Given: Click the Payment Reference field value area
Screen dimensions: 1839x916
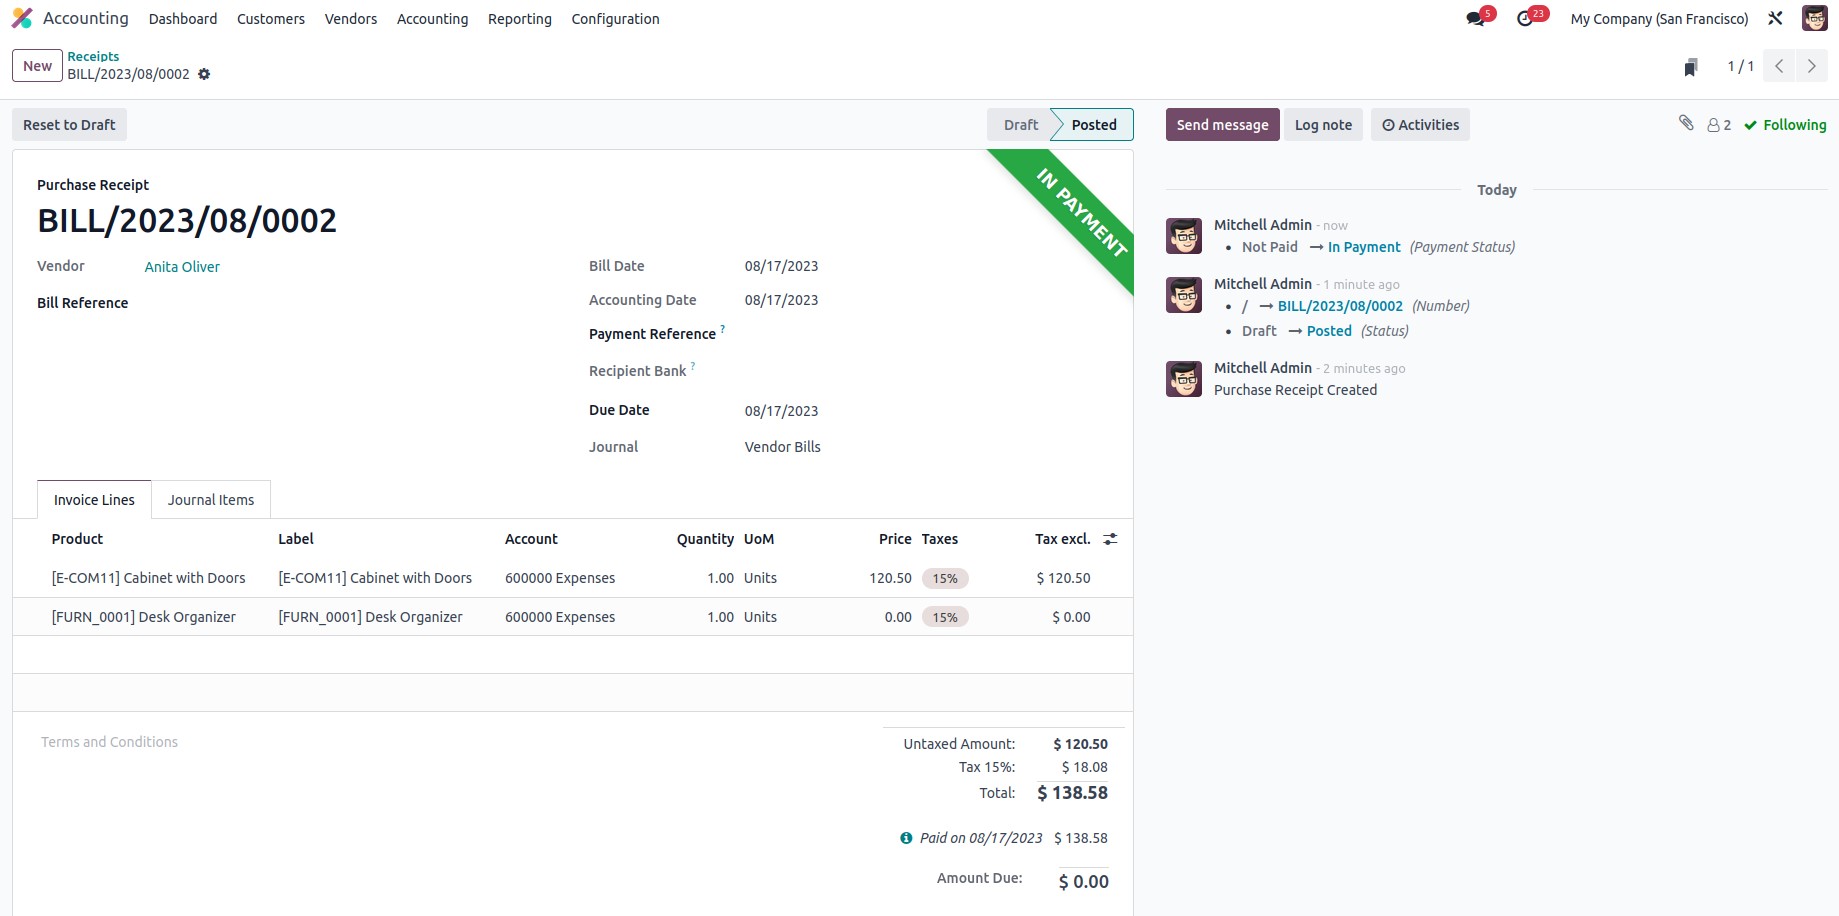Looking at the screenshot, I should [x=927, y=334].
